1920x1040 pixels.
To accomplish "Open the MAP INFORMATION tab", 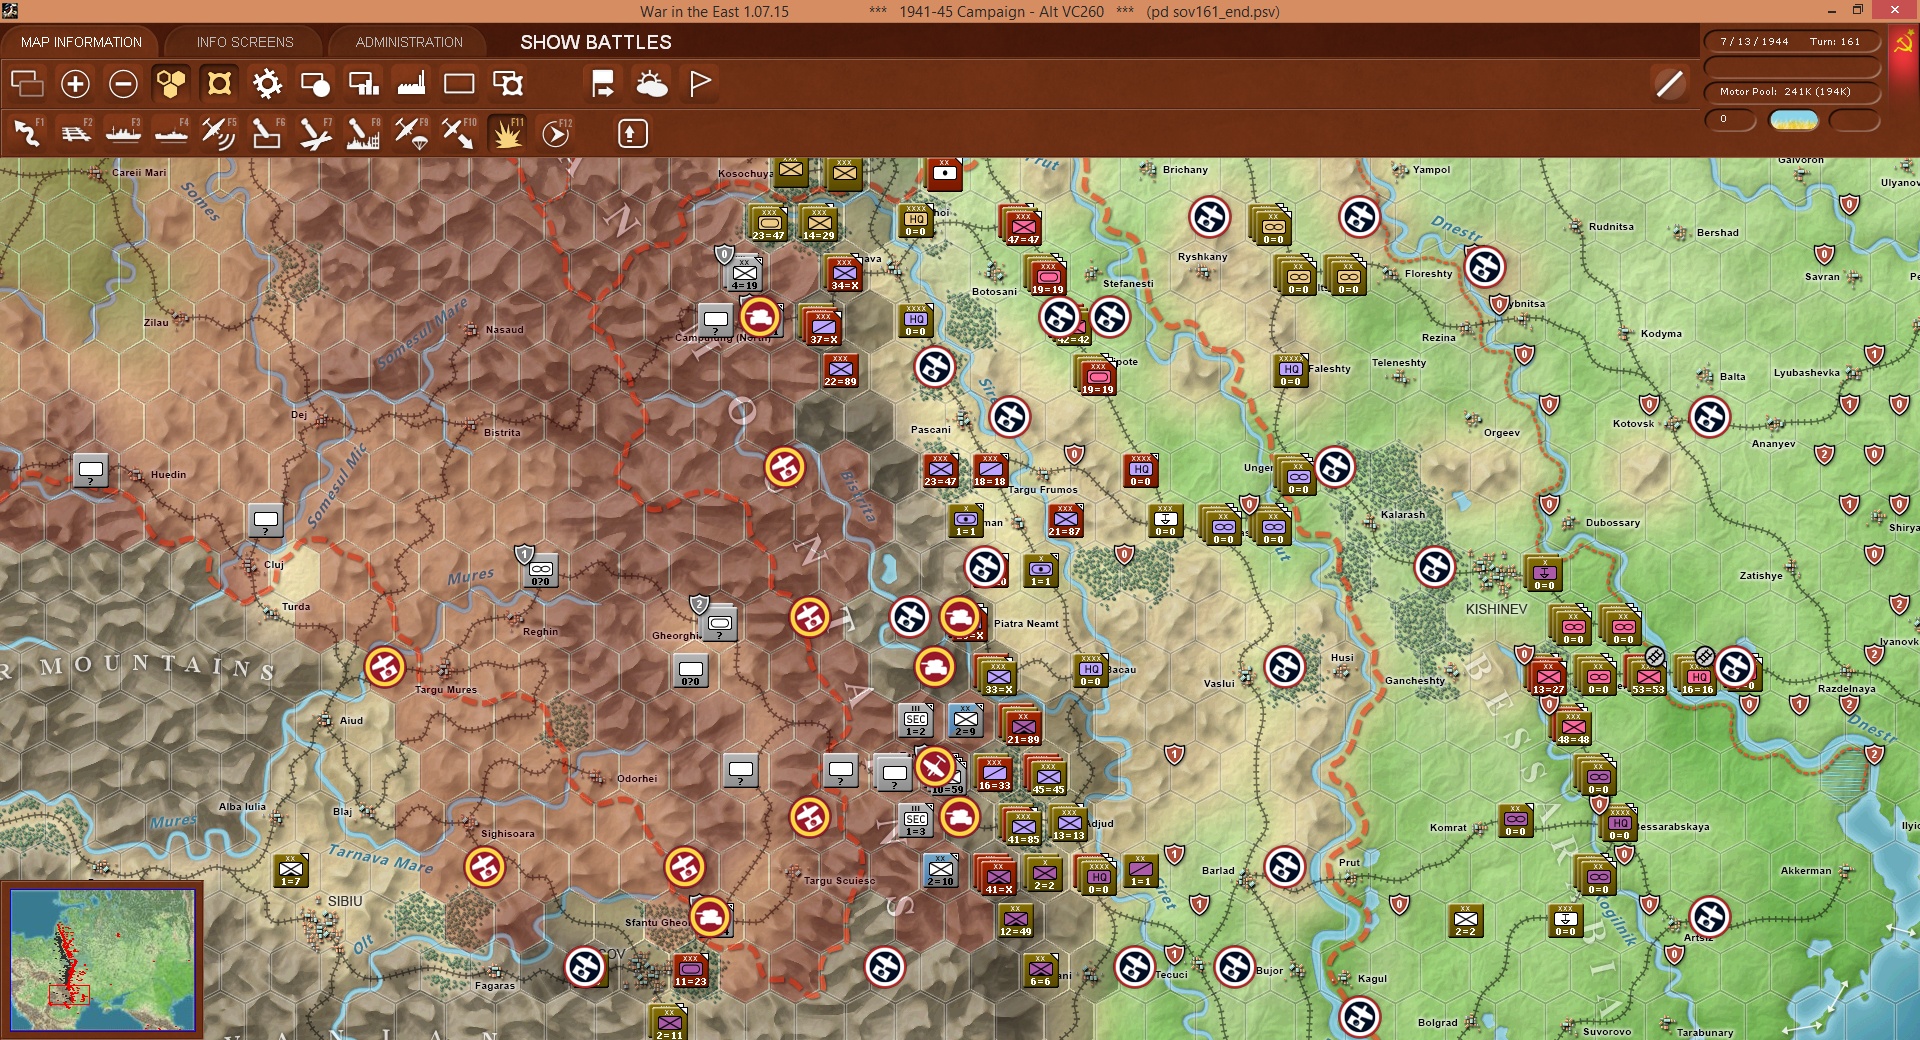I will (81, 42).
